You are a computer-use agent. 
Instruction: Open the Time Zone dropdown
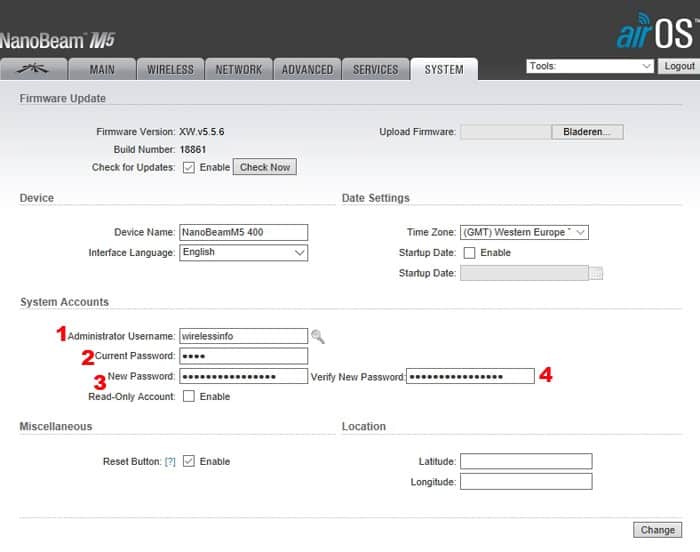(525, 232)
